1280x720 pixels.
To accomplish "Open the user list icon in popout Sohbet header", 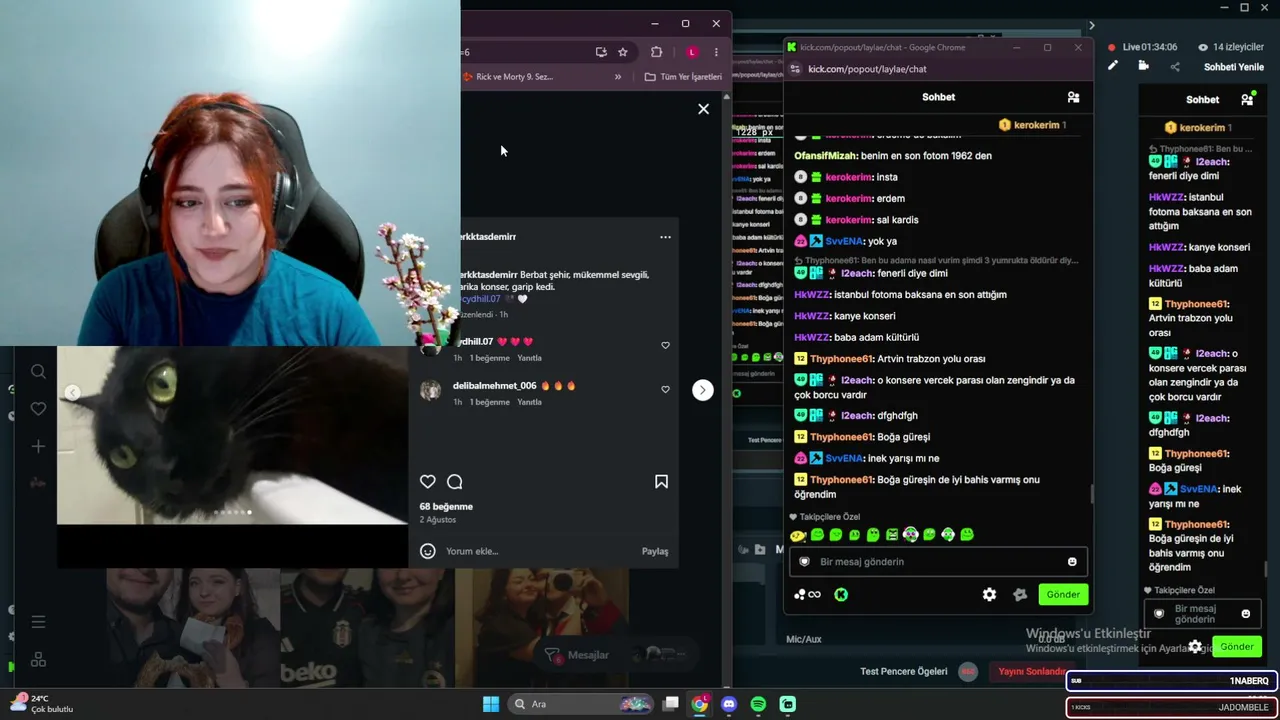I will 1073,97.
